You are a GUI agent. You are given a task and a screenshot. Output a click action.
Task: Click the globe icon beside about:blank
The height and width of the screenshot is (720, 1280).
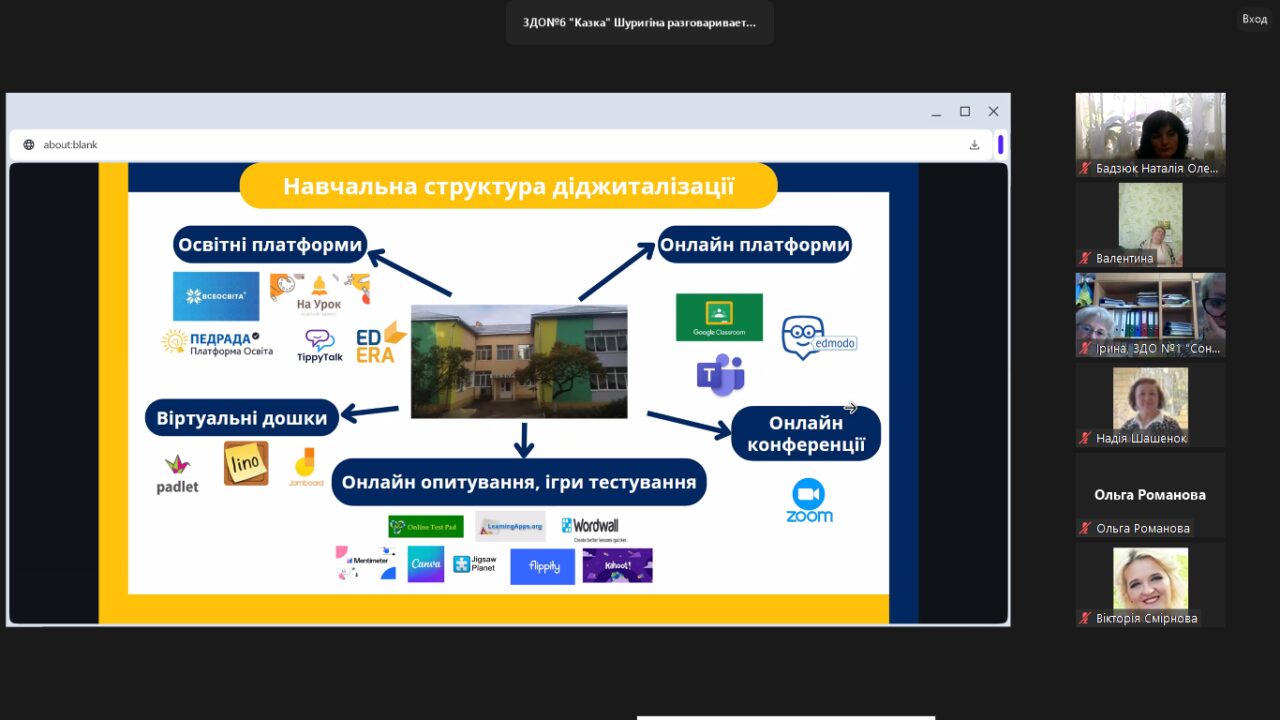pos(29,144)
